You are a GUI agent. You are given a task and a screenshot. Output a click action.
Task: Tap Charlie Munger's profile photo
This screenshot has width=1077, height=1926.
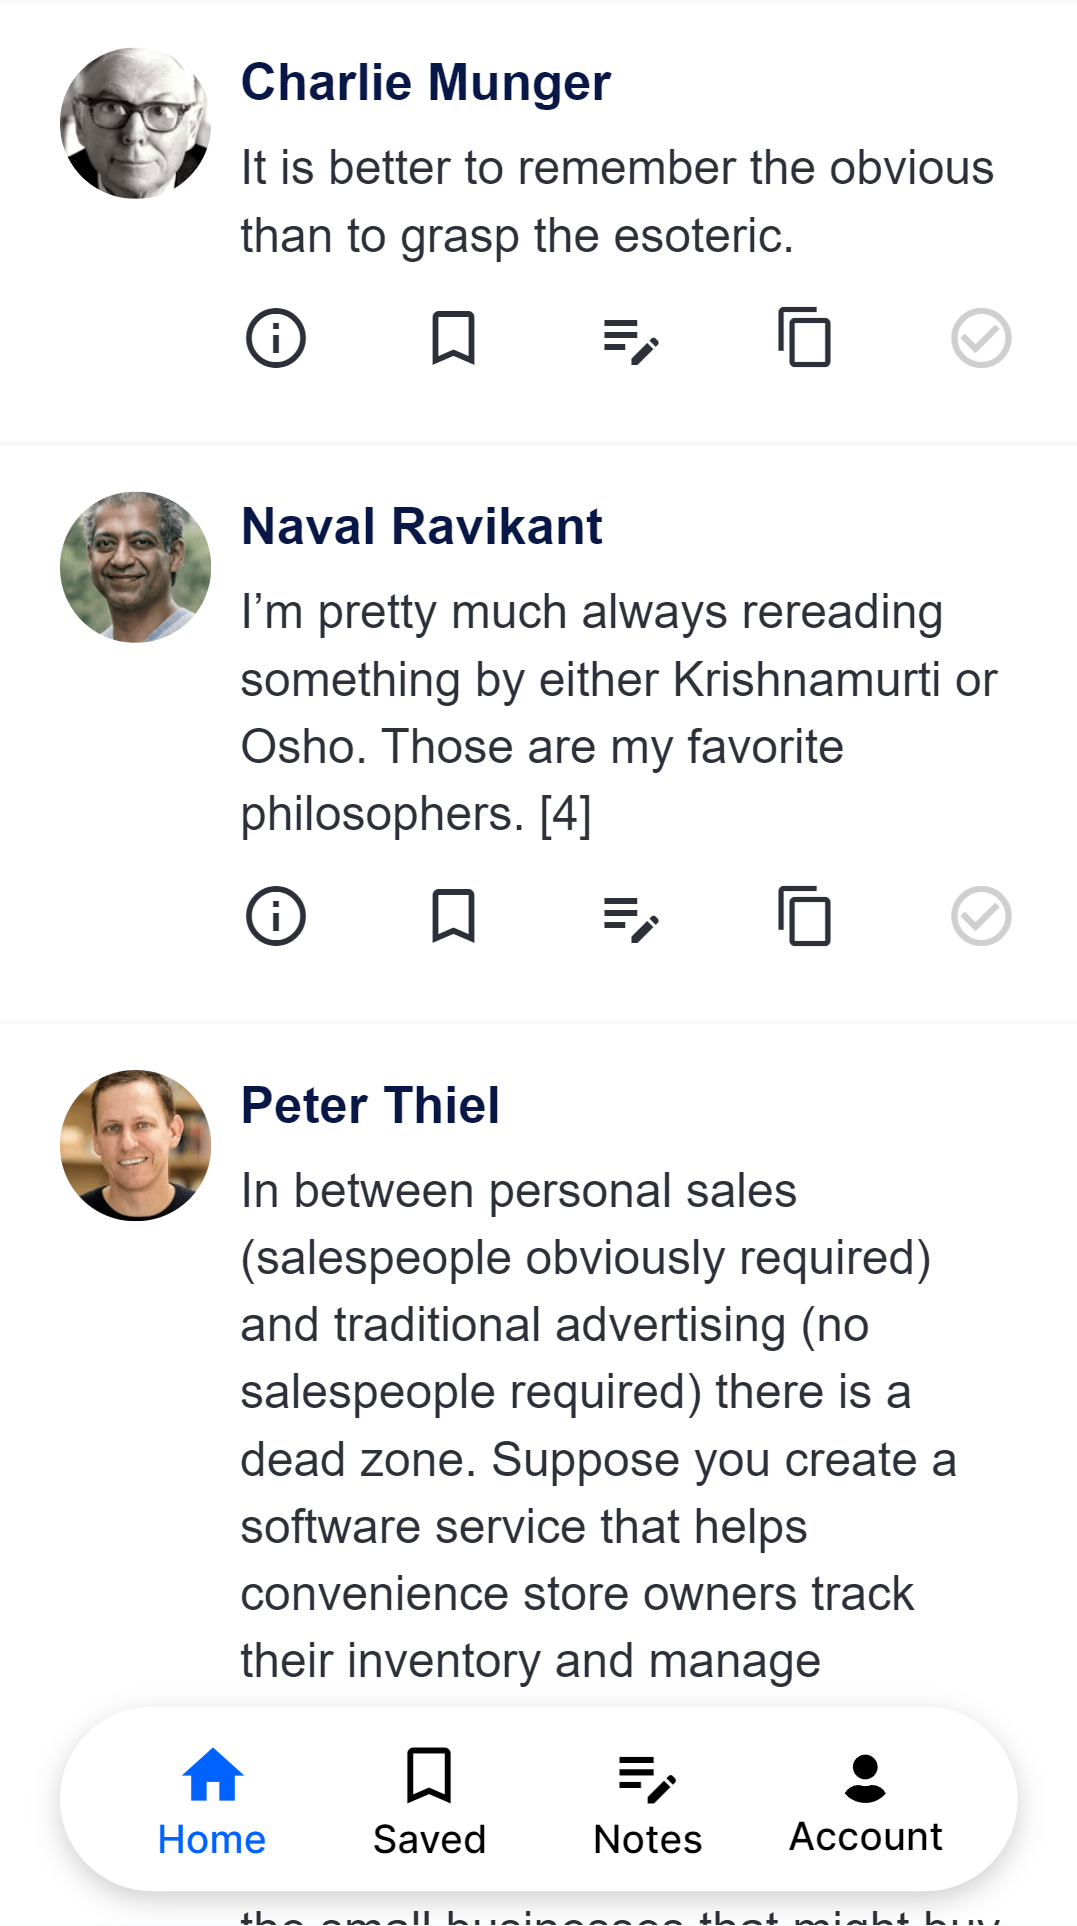(x=136, y=124)
